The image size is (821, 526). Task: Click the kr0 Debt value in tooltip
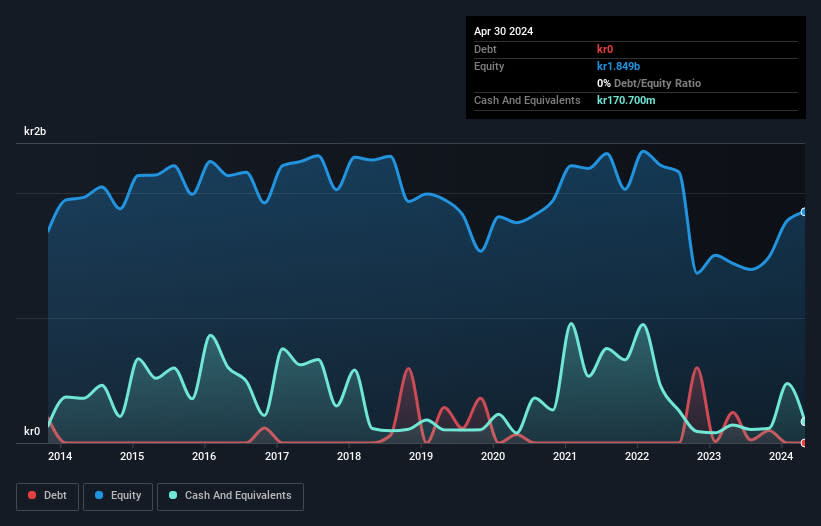pos(605,49)
